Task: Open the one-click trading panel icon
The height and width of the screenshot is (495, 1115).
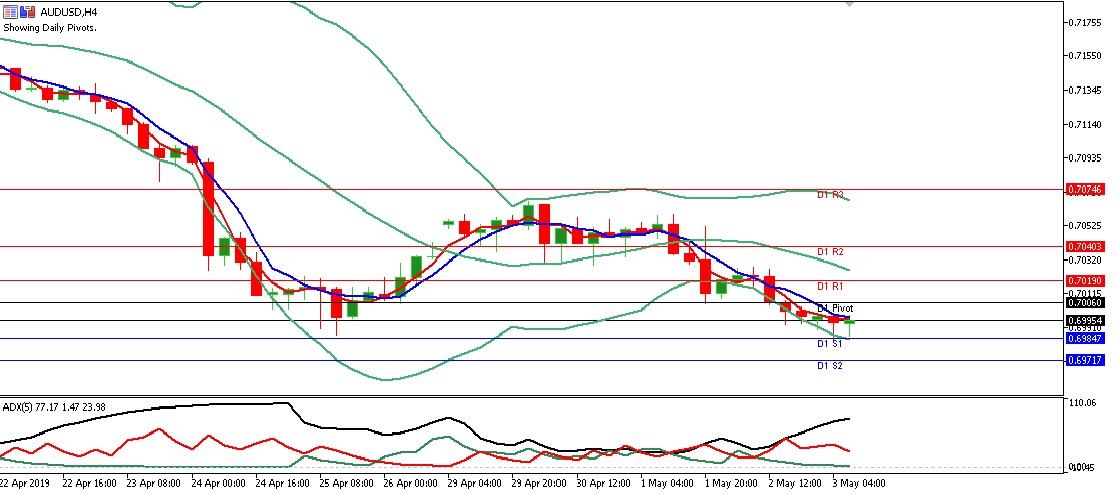Action: click(x=11, y=12)
